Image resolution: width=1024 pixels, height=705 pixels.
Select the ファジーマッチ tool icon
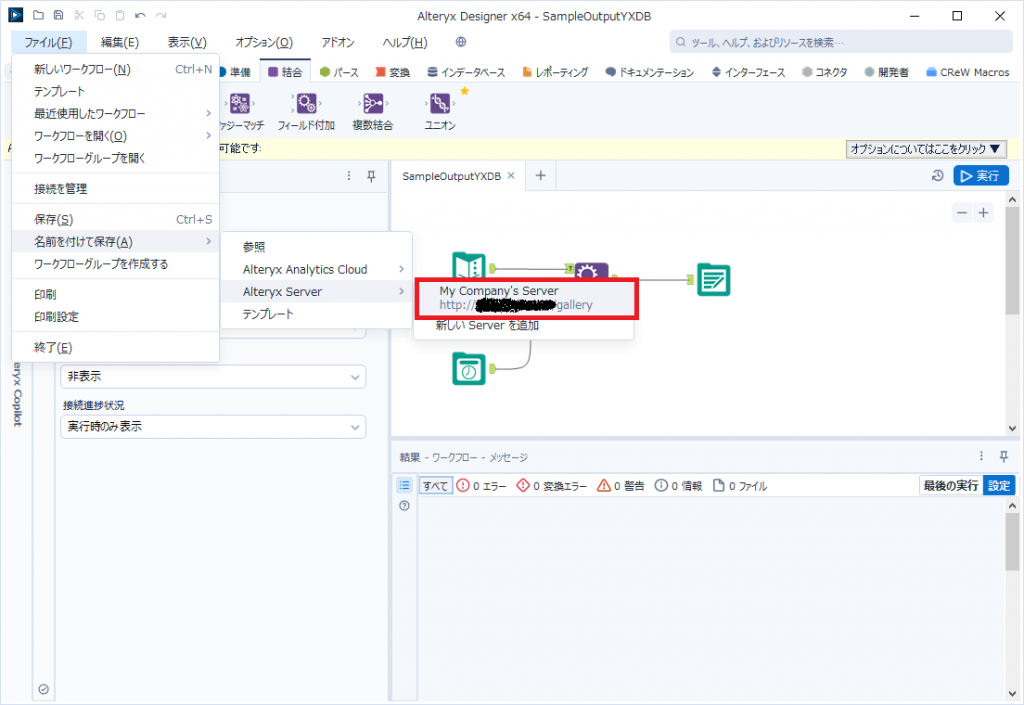(240, 103)
